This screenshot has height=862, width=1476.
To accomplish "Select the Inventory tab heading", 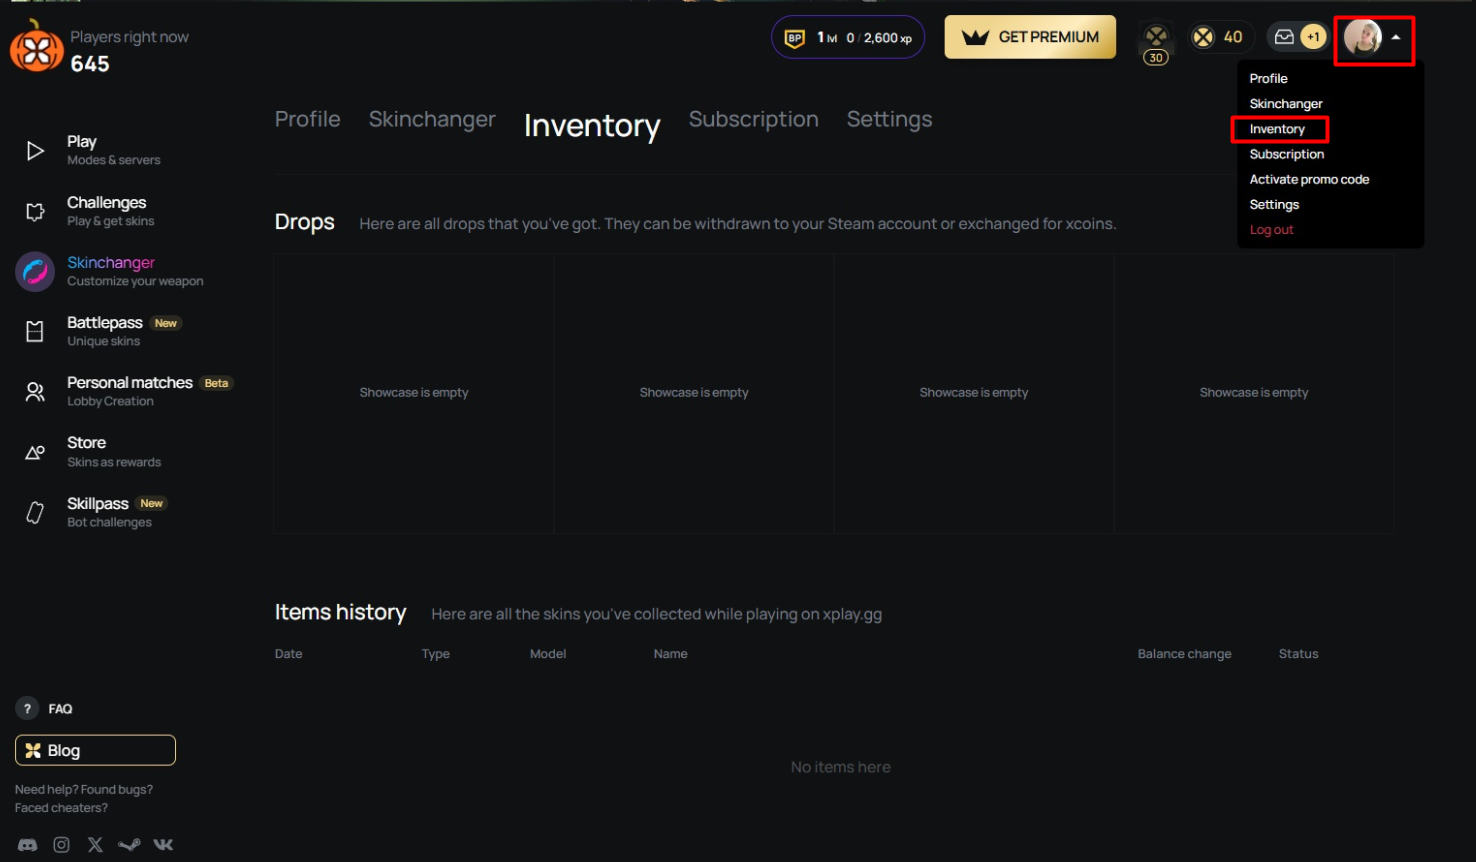I will coord(592,126).
